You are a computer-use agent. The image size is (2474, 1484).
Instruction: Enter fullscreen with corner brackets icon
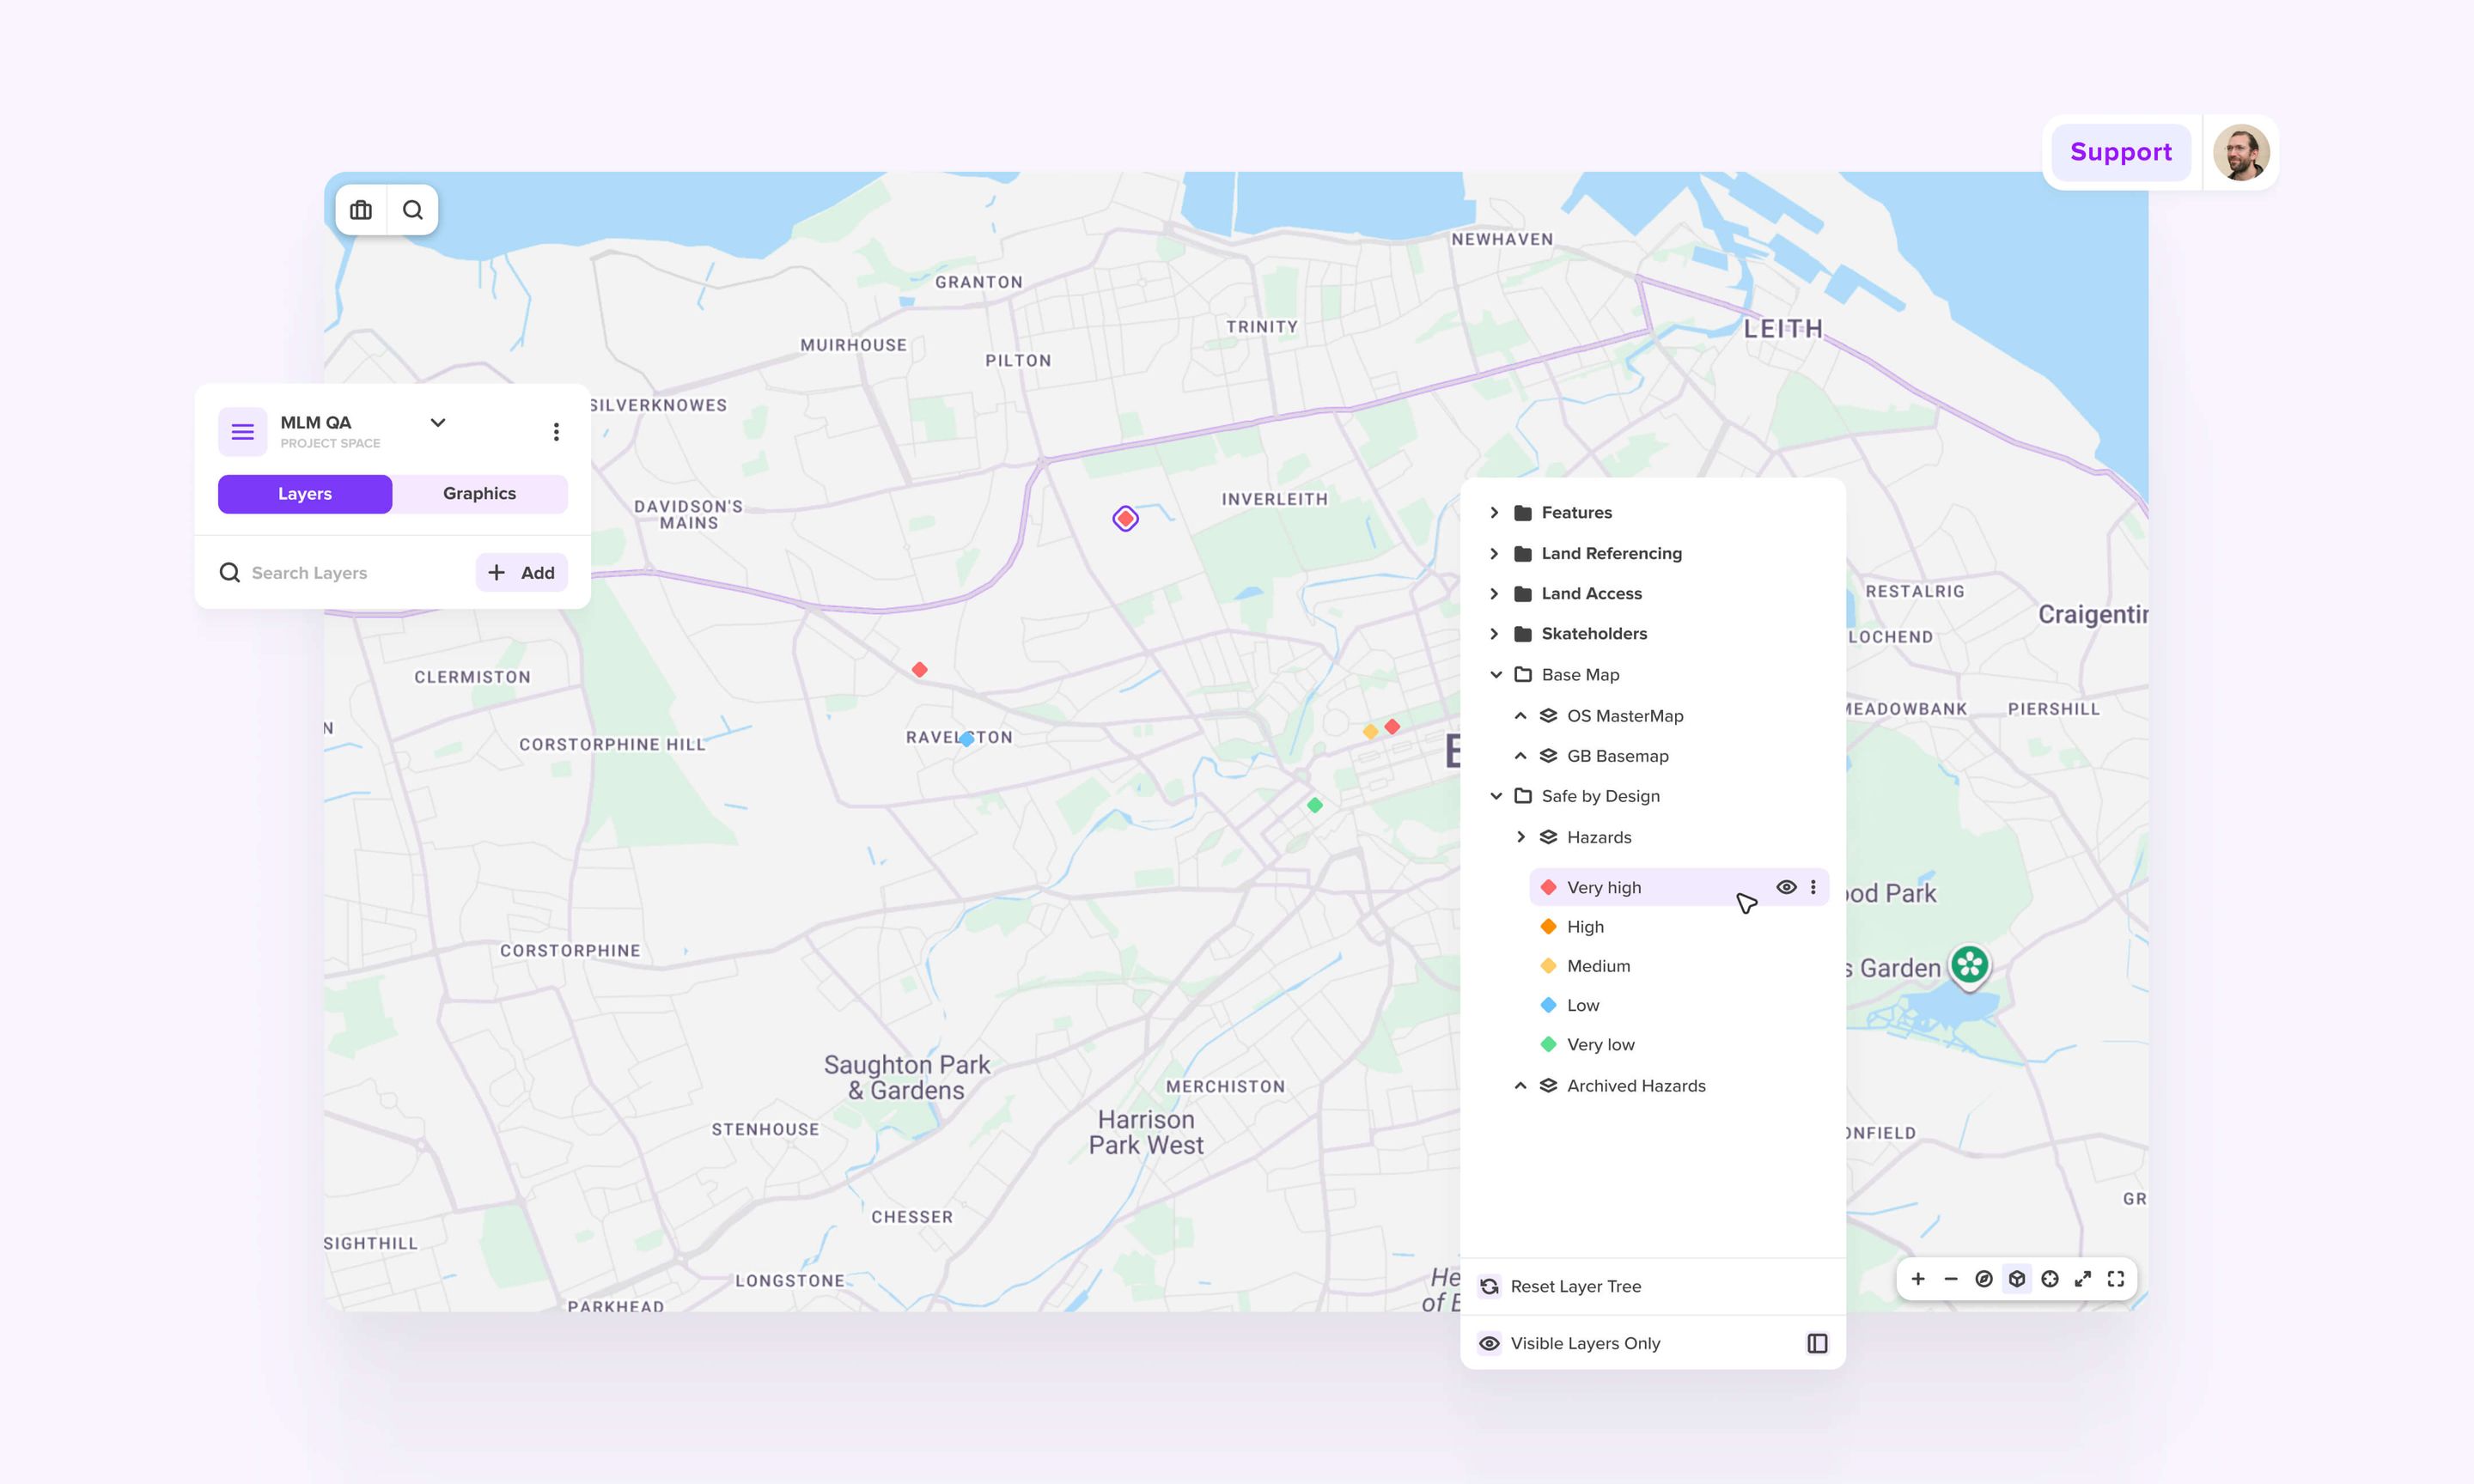(x=2116, y=1279)
